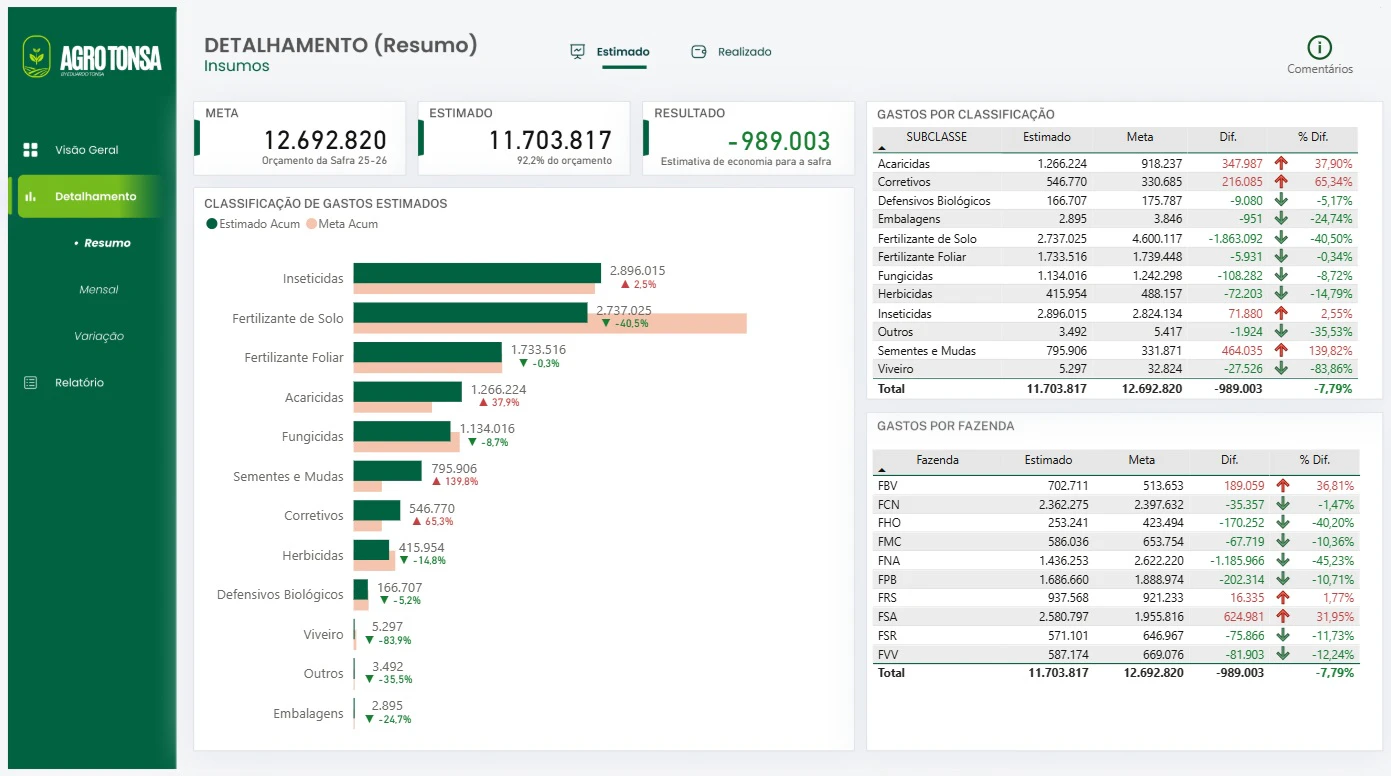Switch to the Estimado view
This screenshot has height=776, width=1391.
[623, 52]
